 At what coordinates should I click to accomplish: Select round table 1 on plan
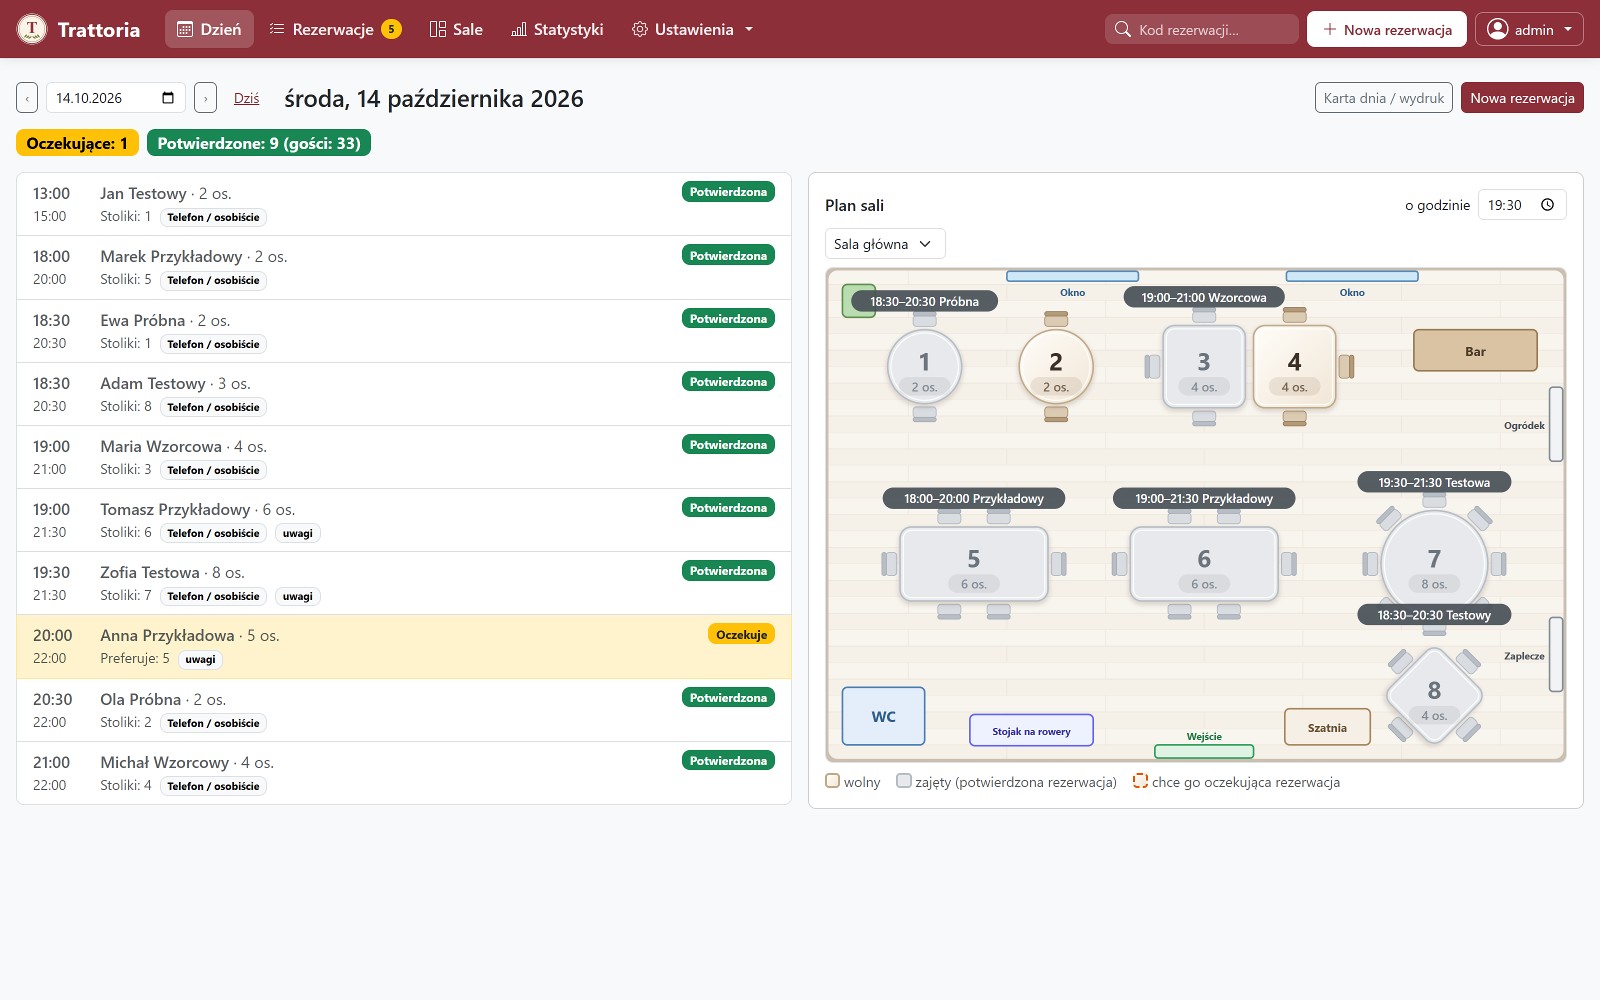coord(924,367)
